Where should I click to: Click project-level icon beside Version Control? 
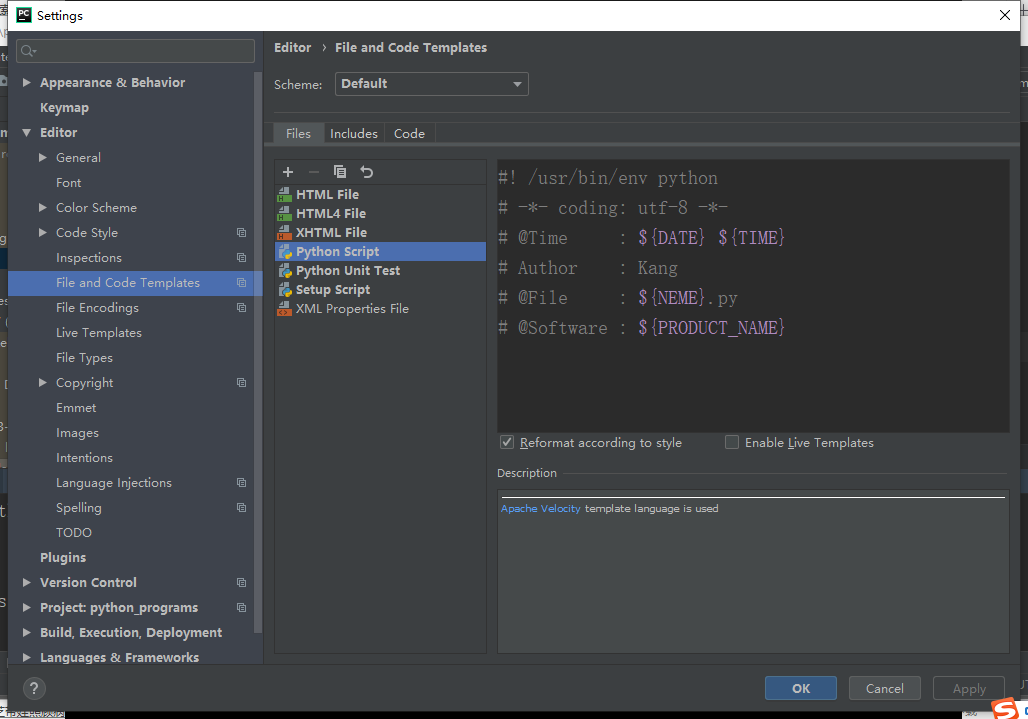click(241, 583)
